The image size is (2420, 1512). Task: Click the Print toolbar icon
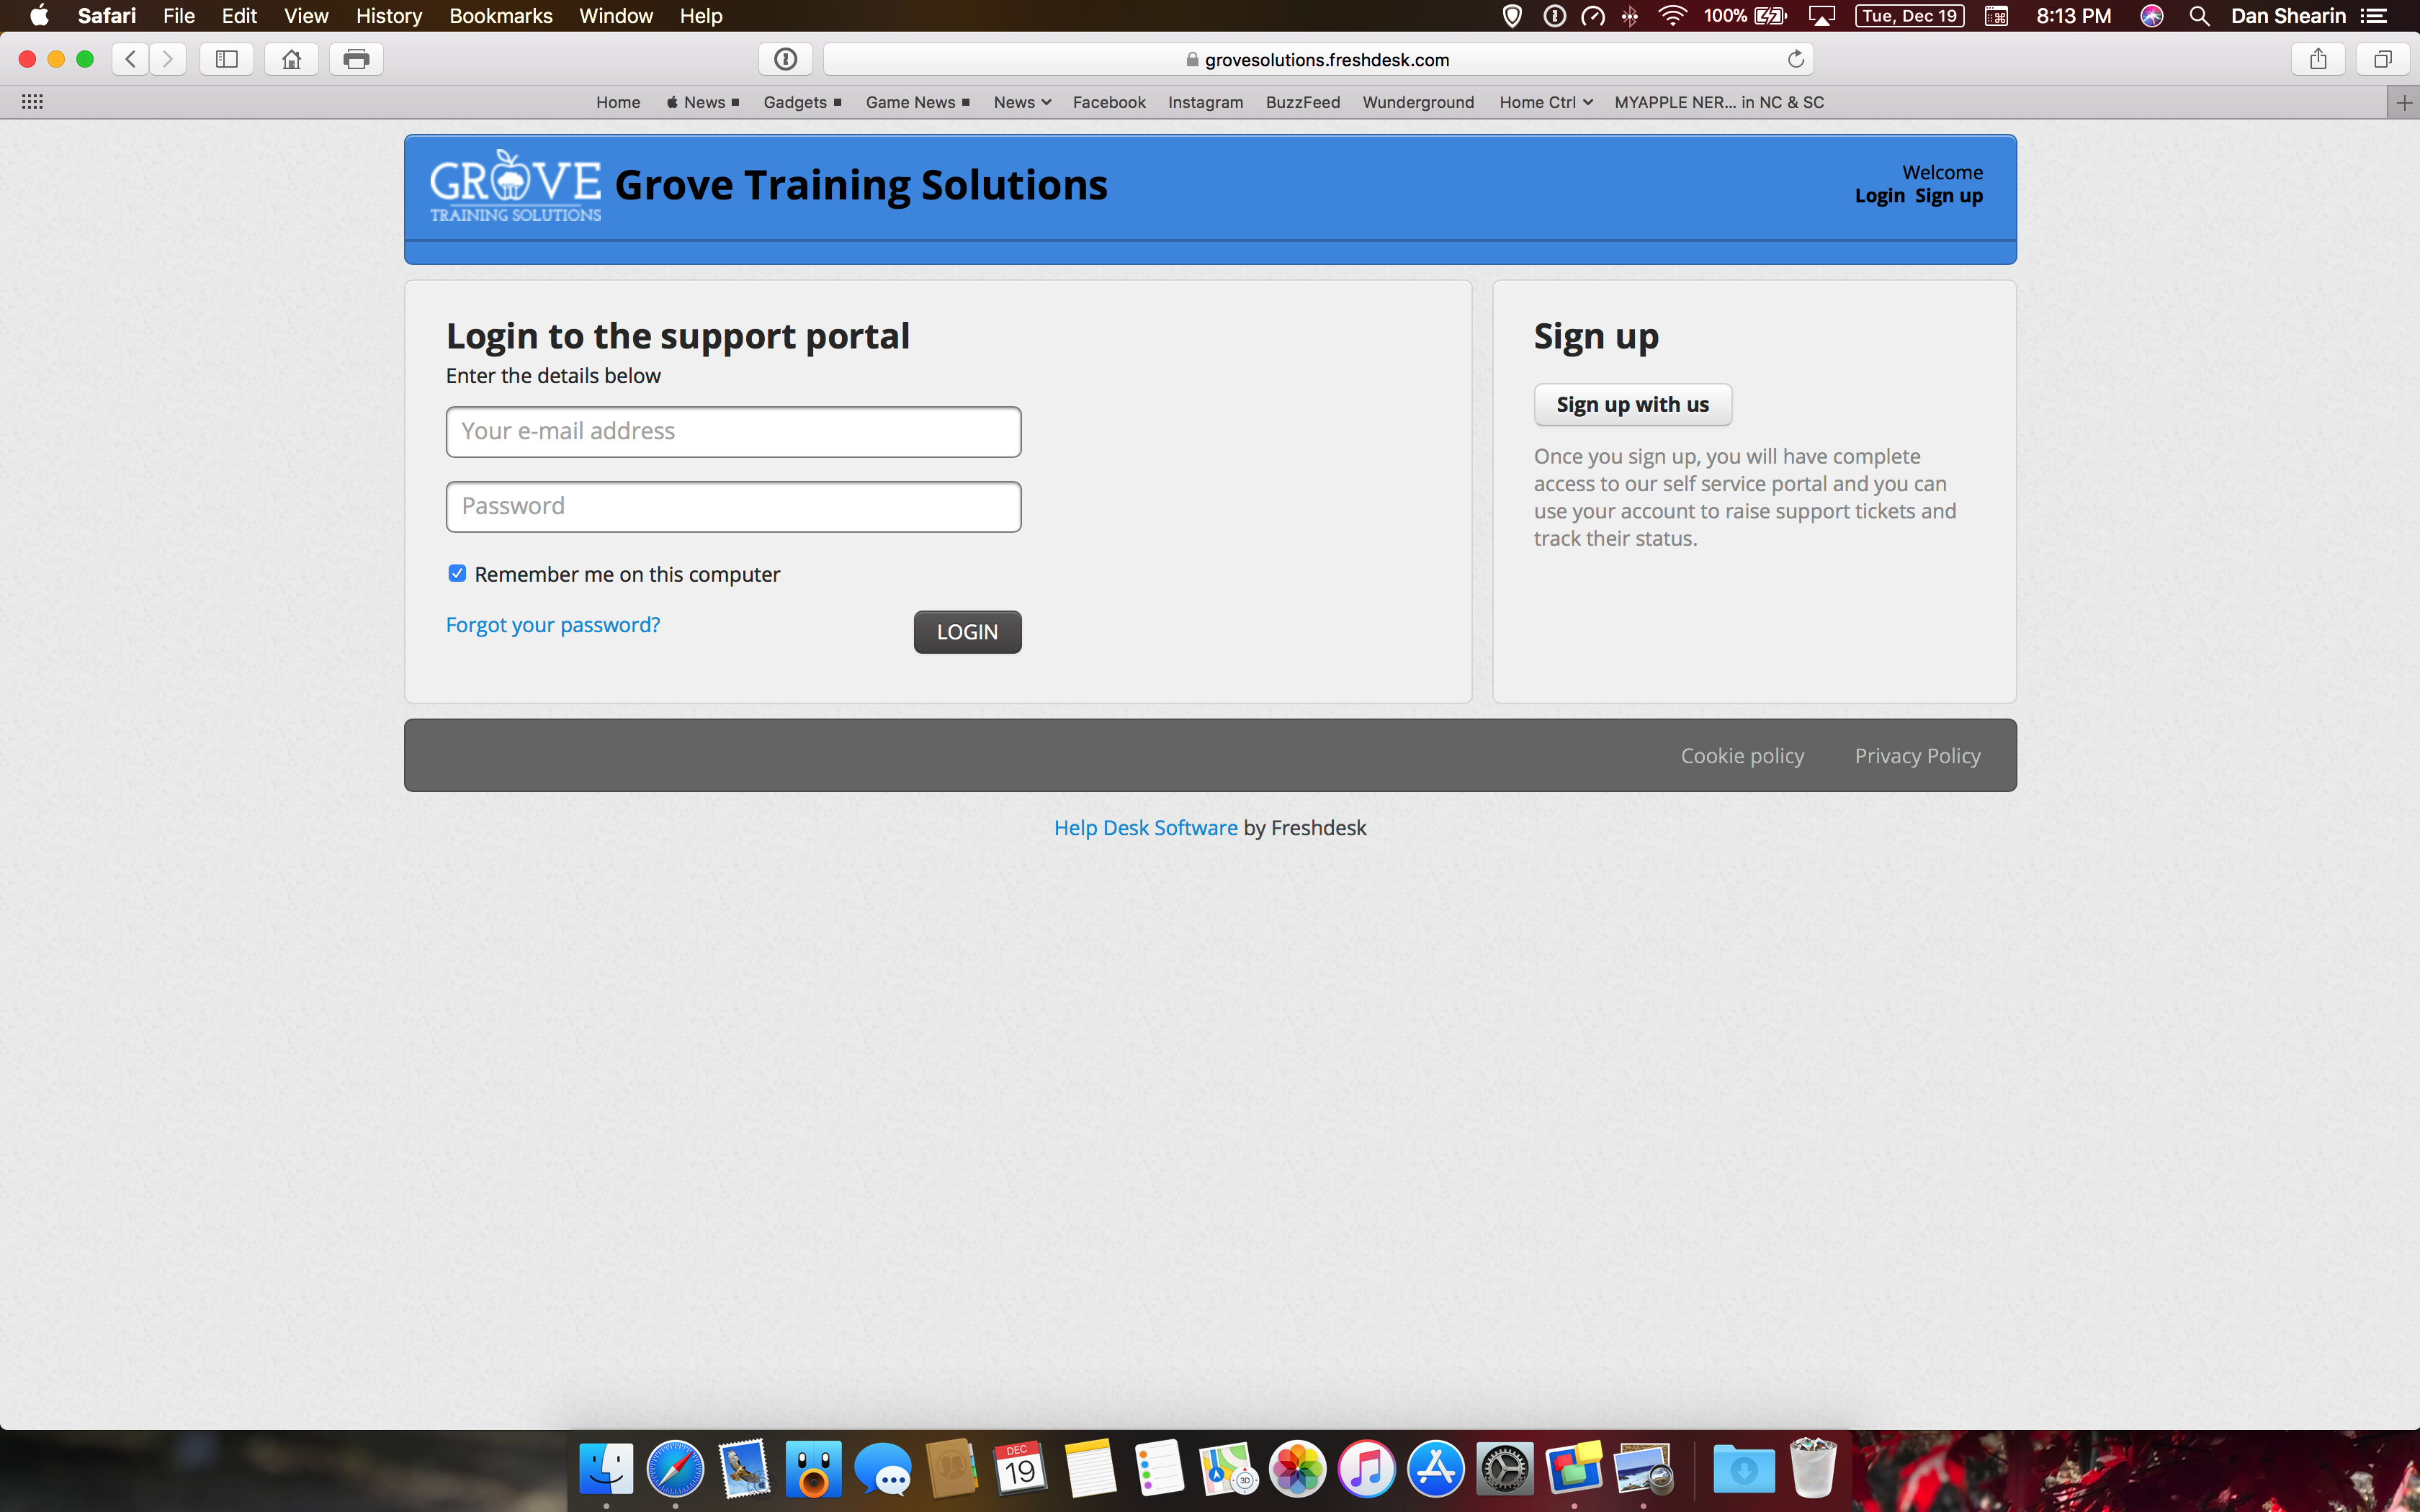(x=356, y=59)
